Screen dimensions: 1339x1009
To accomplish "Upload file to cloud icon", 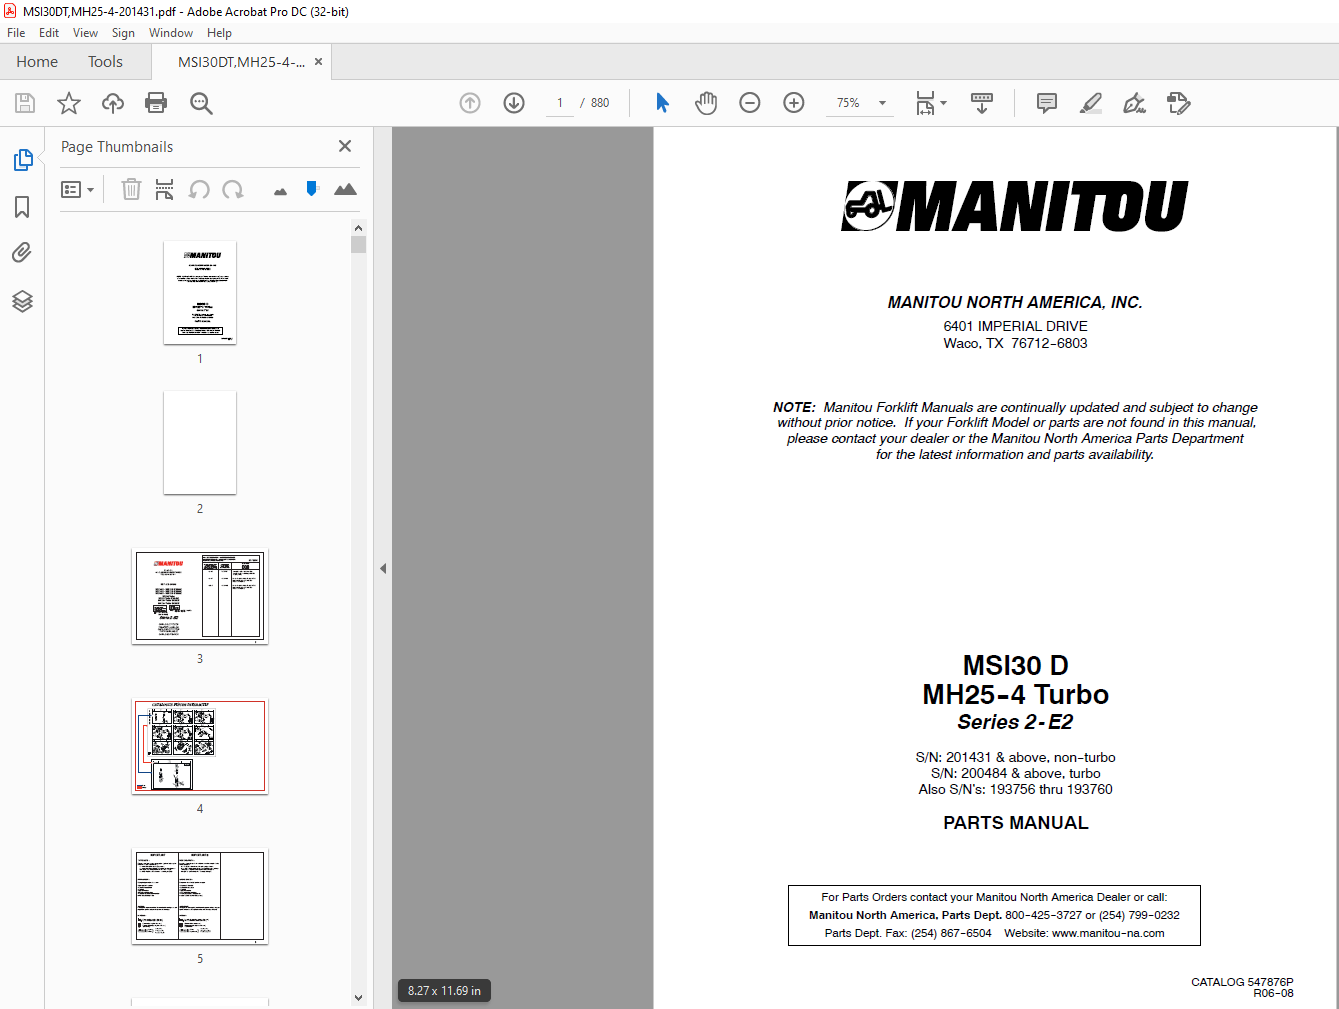I will 113,103.
